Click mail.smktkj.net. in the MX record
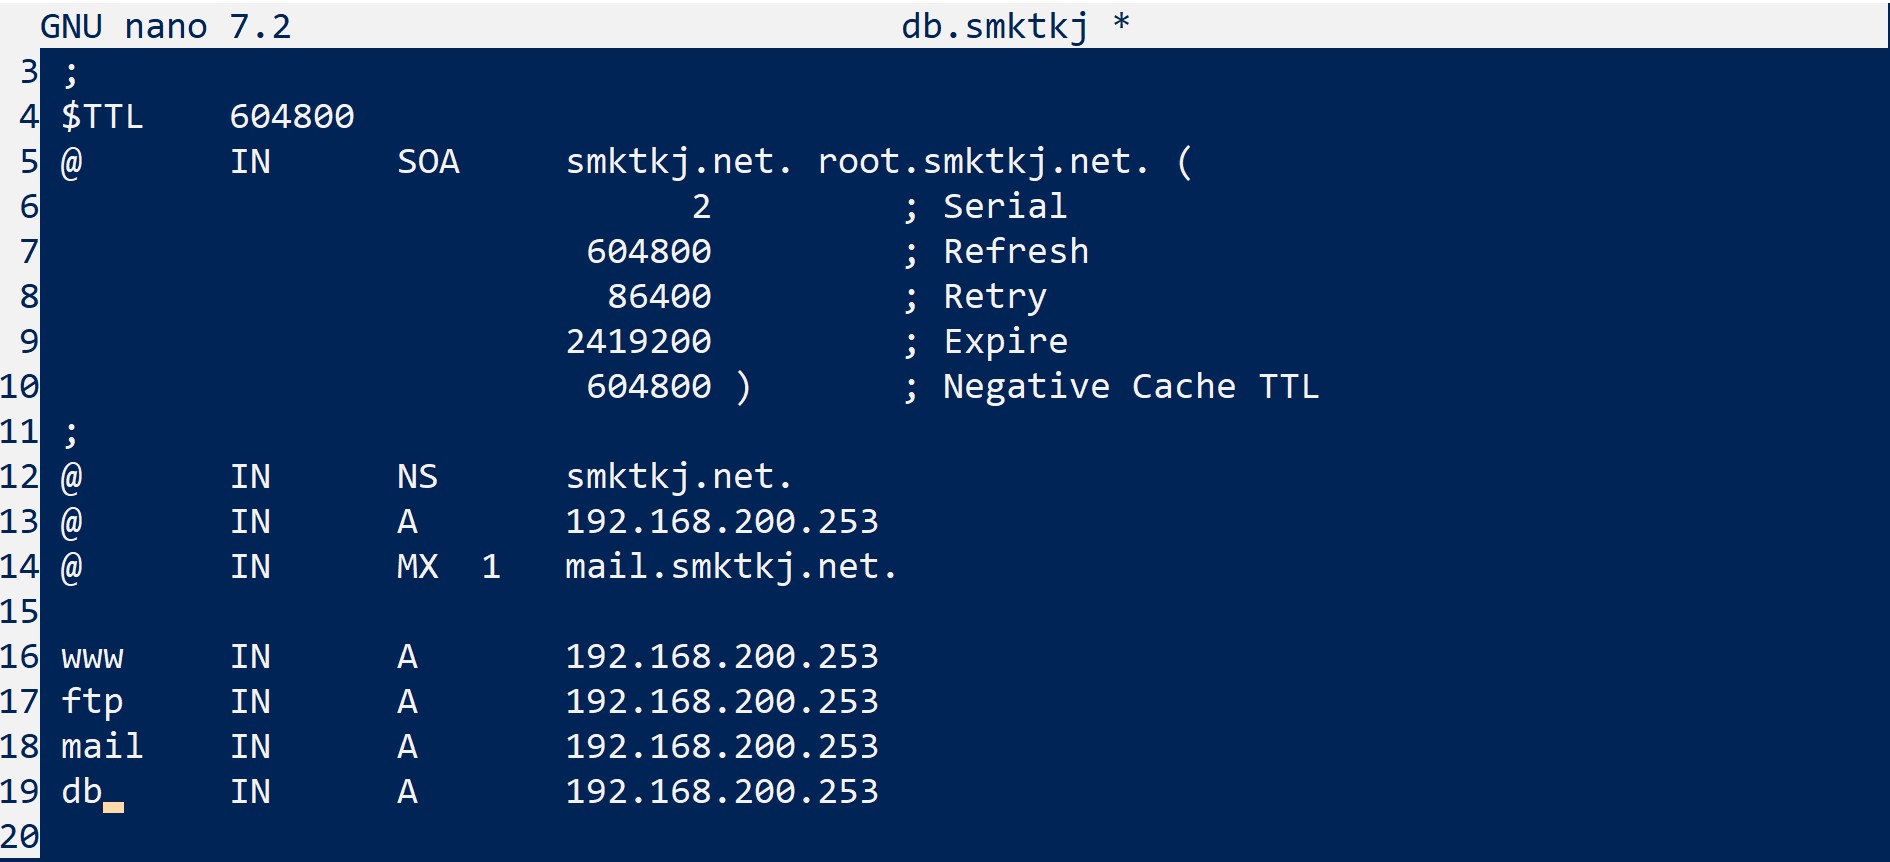 (731, 567)
